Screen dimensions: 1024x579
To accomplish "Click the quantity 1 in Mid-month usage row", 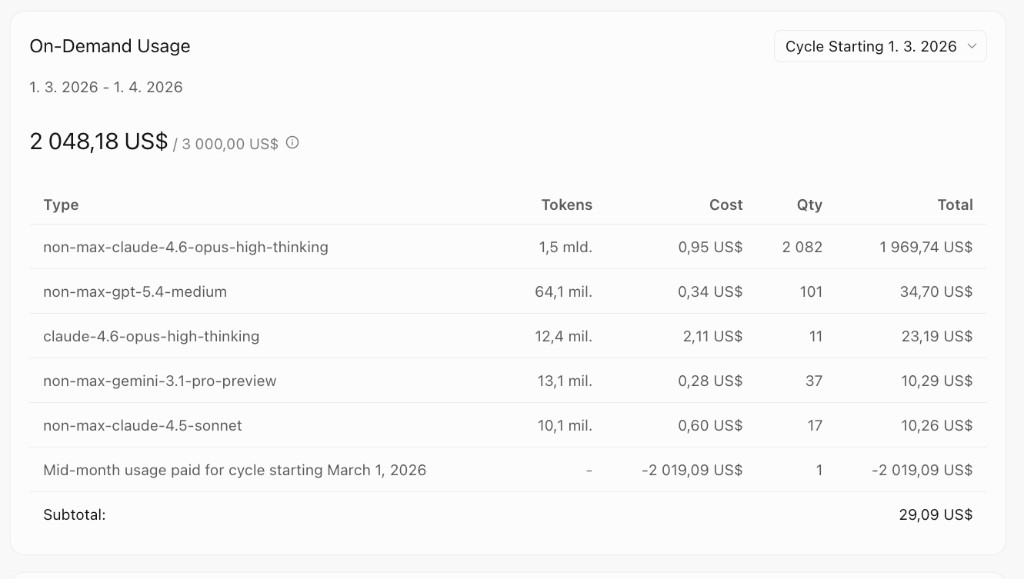I will click(x=819, y=470).
